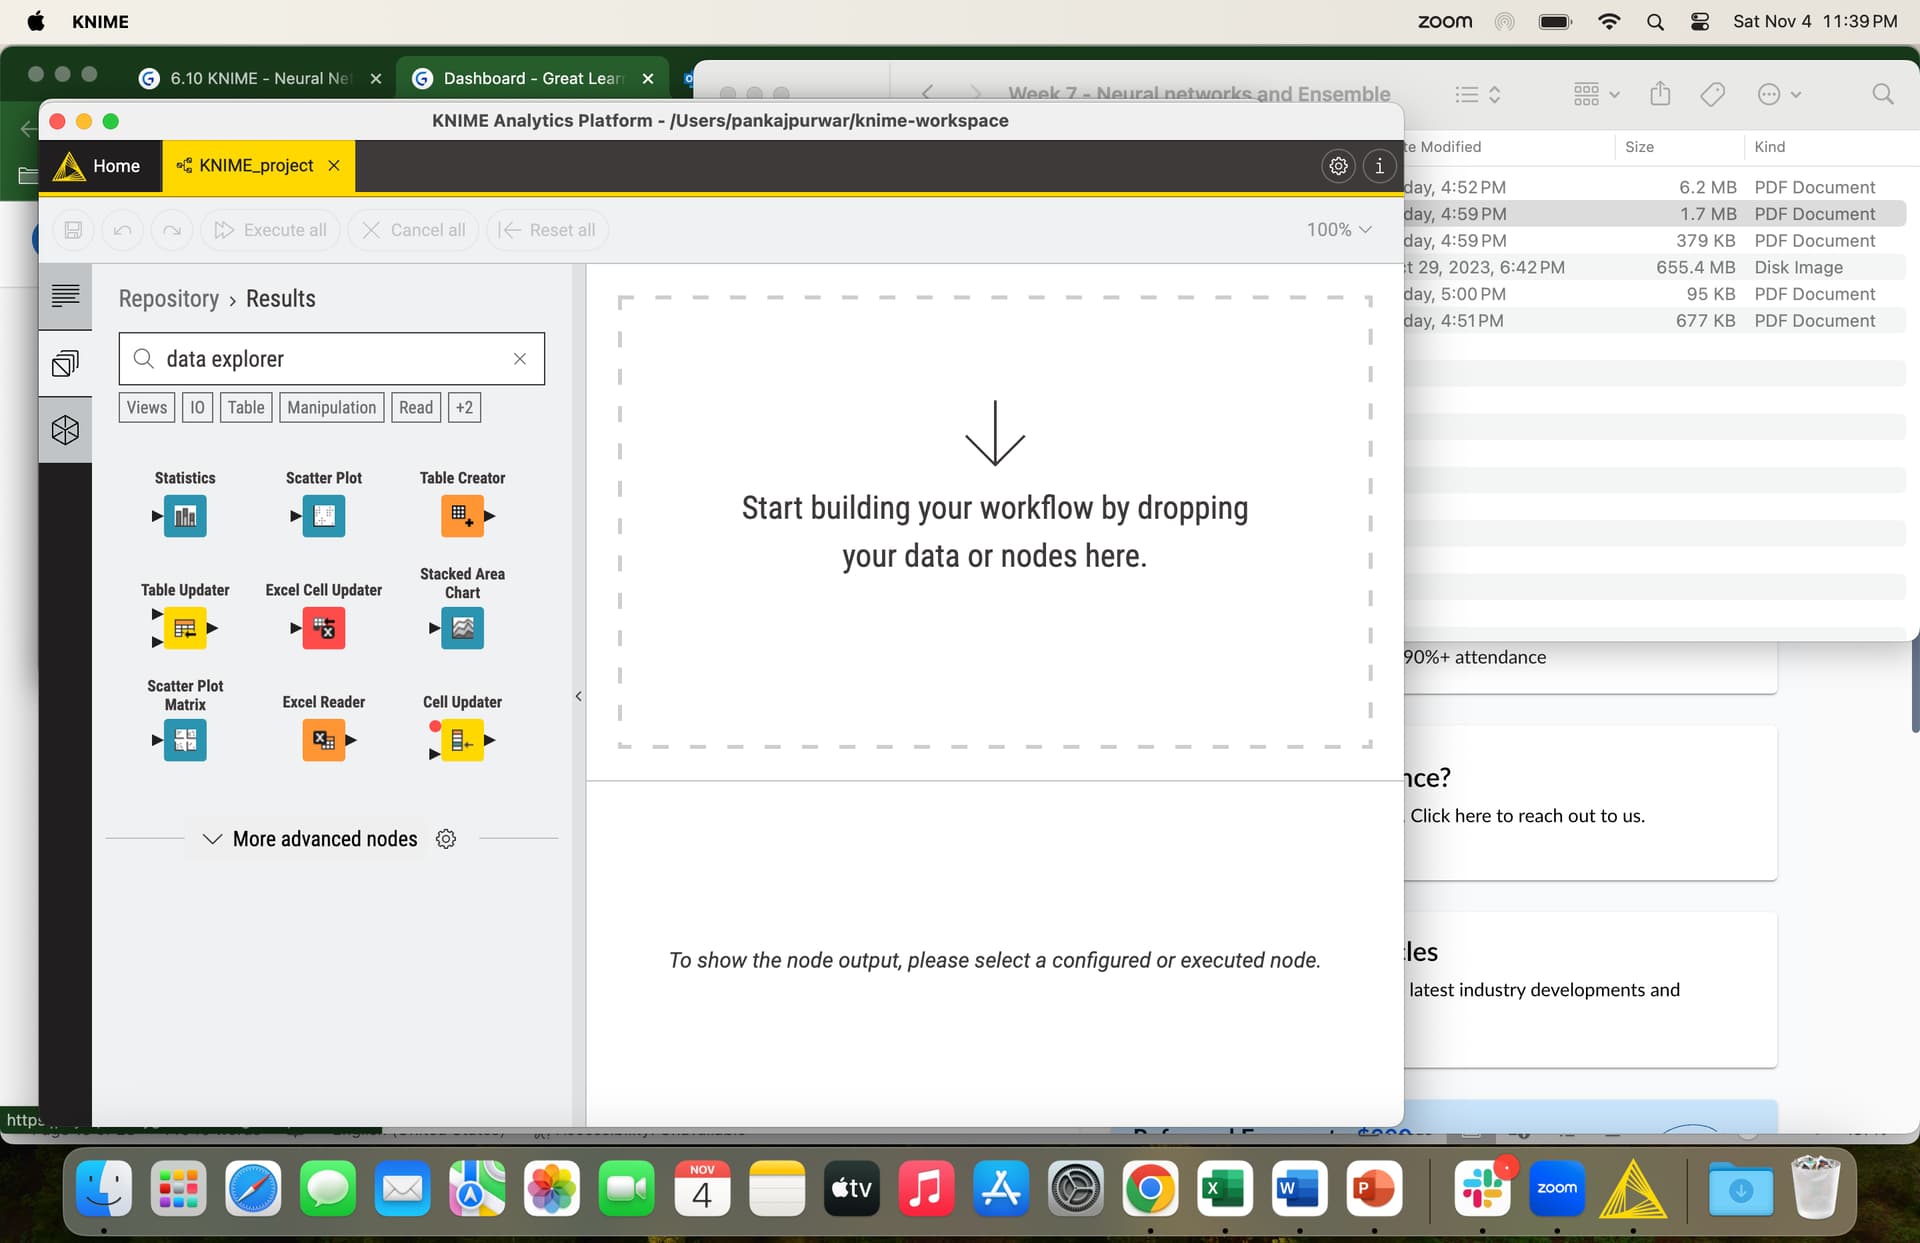Image resolution: width=1920 pixels, height=1243 pixels.
Task: Go back in the Finder window
Action: (x=927, y=93)
